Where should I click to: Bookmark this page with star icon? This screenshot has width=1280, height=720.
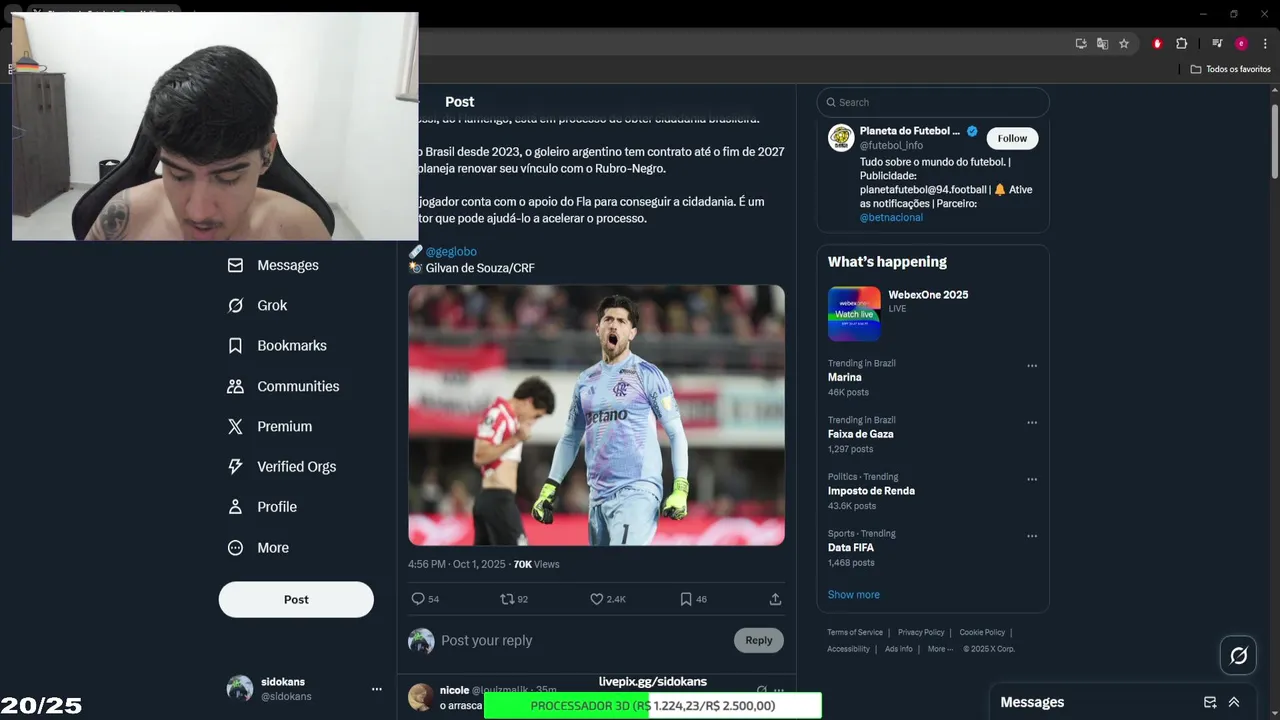(x=1124, y=43)
